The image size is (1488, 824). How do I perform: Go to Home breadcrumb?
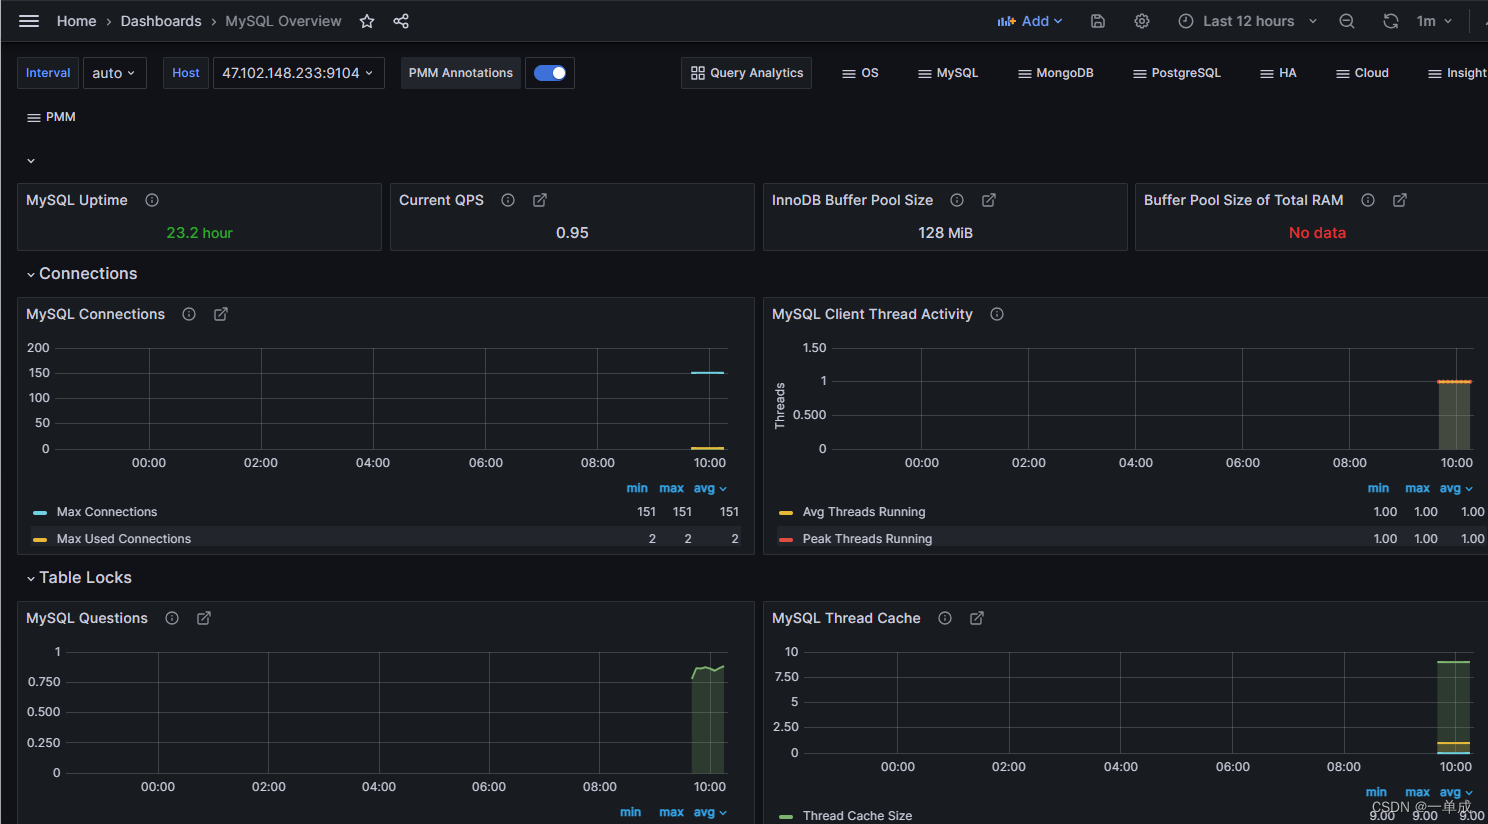coord(77,21)
